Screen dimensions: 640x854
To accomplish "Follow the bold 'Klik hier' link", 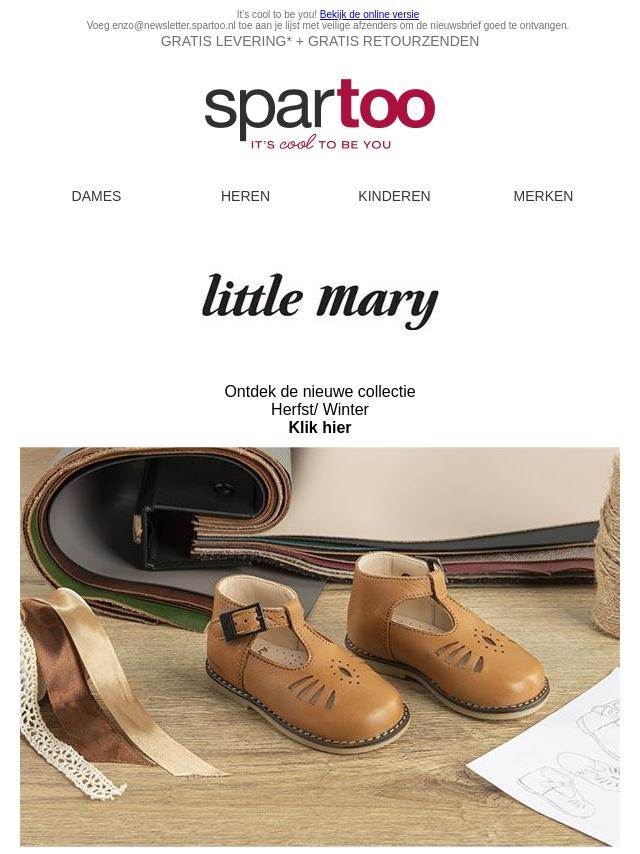I will click(320, 428).
